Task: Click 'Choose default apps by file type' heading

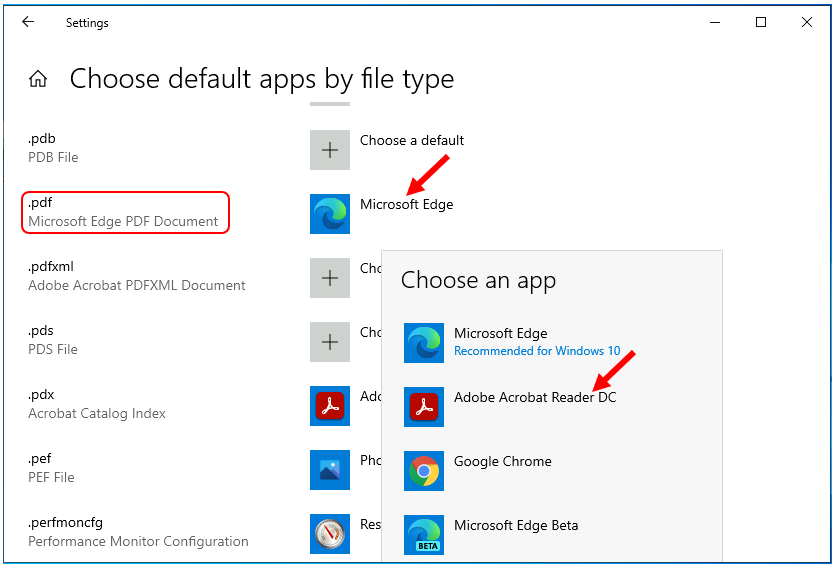Action: click(262, 79)
